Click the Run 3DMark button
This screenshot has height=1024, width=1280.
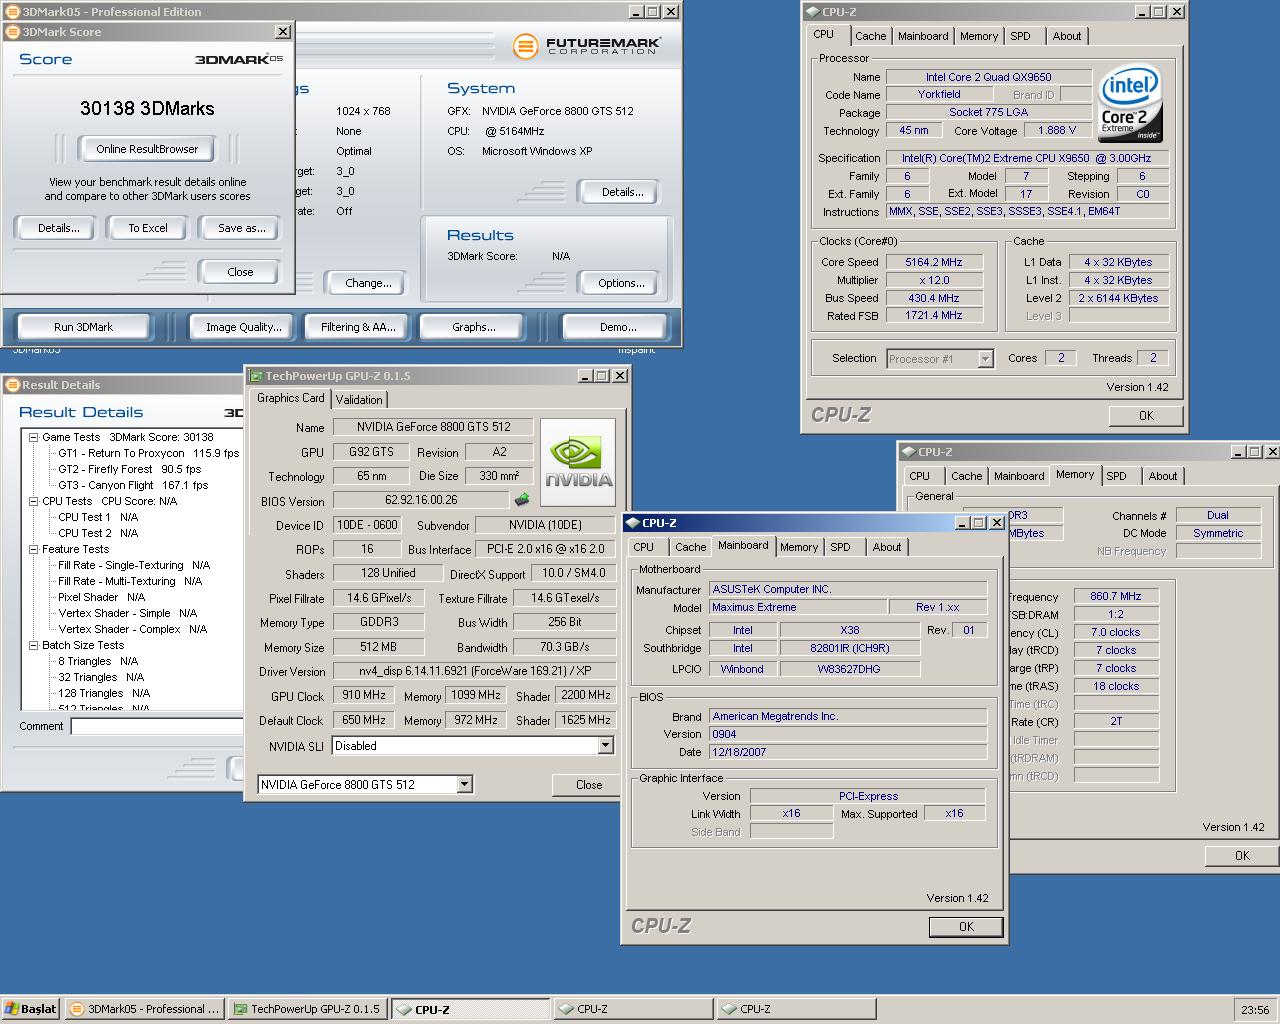point(83,327)
